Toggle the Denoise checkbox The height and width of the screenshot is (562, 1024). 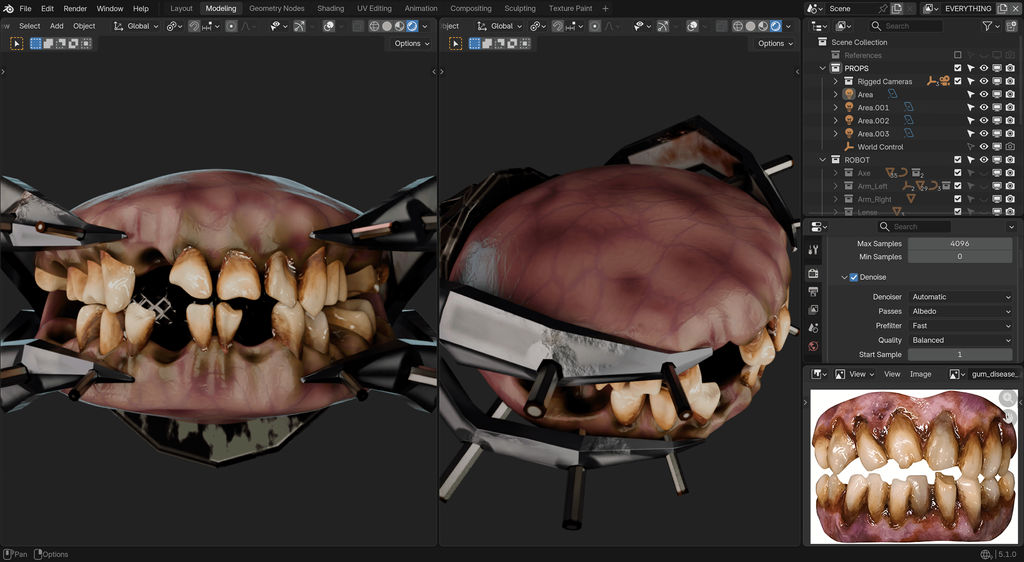854,277
